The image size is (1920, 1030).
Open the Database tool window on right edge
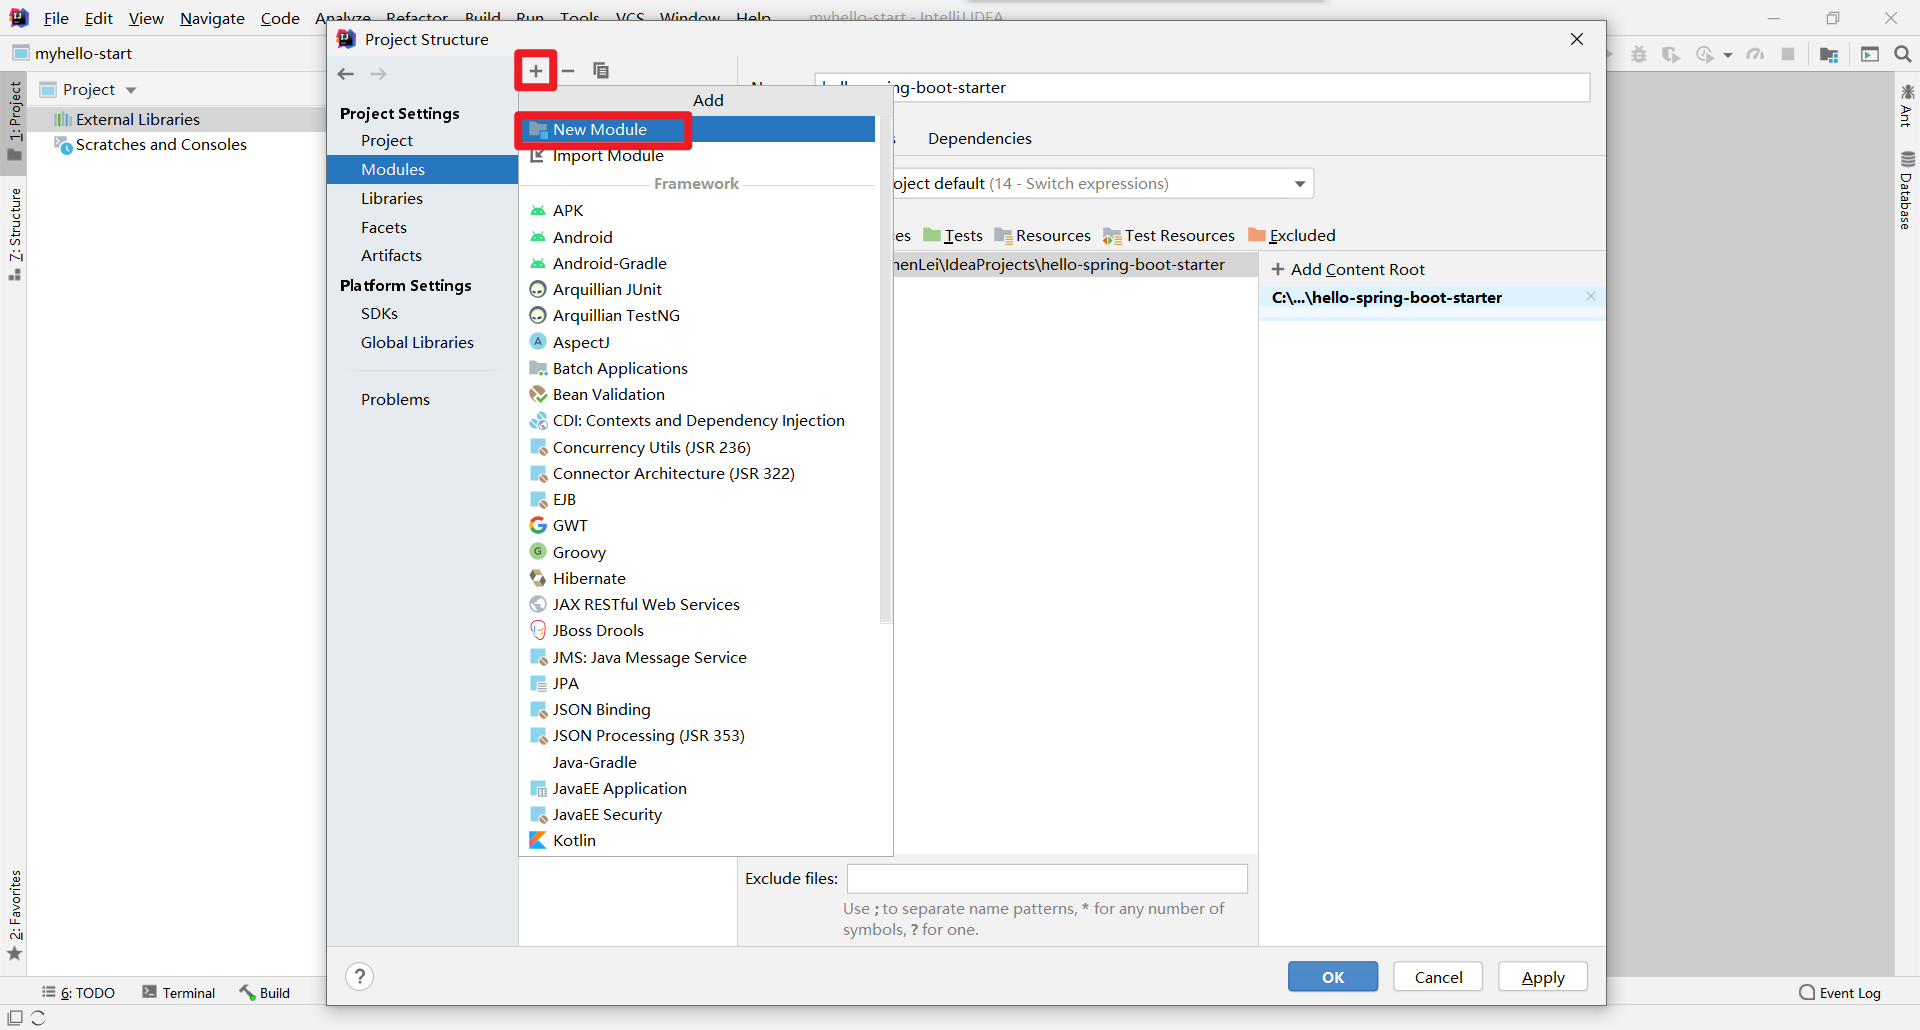1907,190
